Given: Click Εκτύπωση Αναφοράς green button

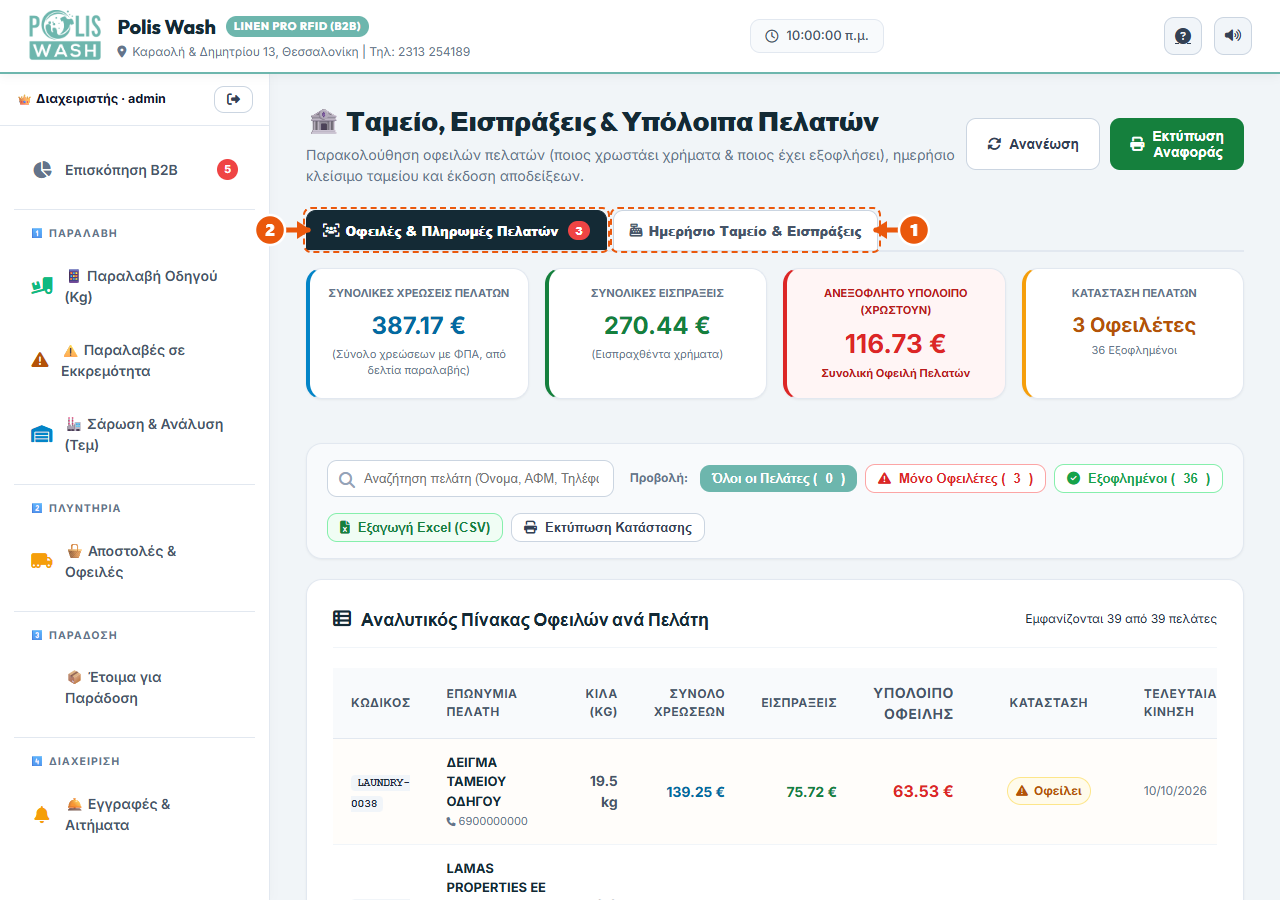Looking at the screenshot, I should (x=1177, y=144).
